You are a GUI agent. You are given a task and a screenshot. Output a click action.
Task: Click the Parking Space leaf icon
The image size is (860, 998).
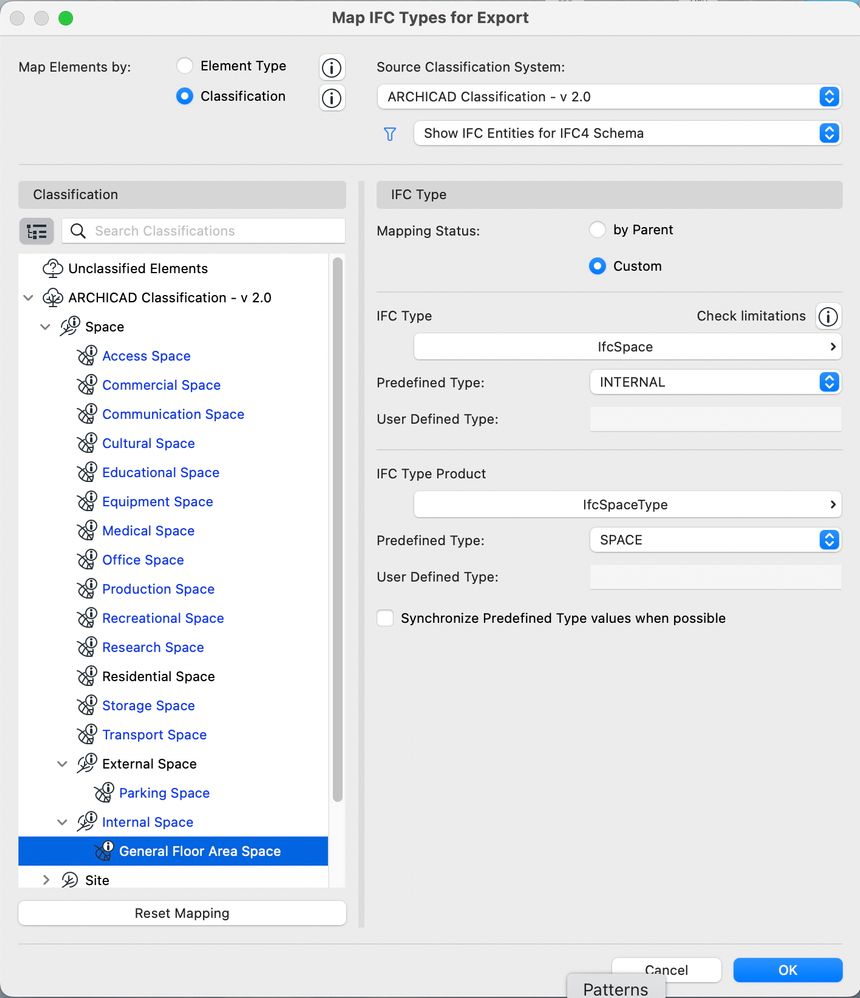tap(104, 793)
